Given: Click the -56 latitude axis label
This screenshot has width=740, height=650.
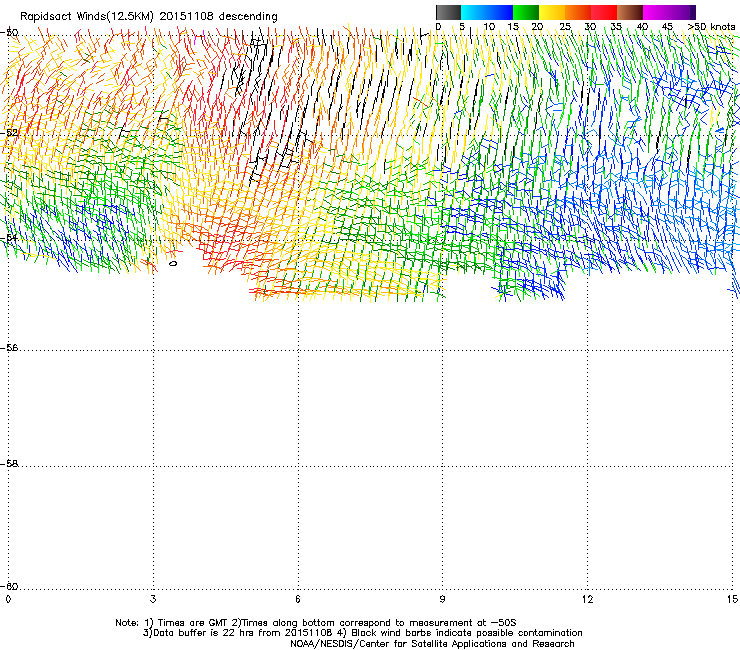Looking at the screenshot, I should coord(9,348).
